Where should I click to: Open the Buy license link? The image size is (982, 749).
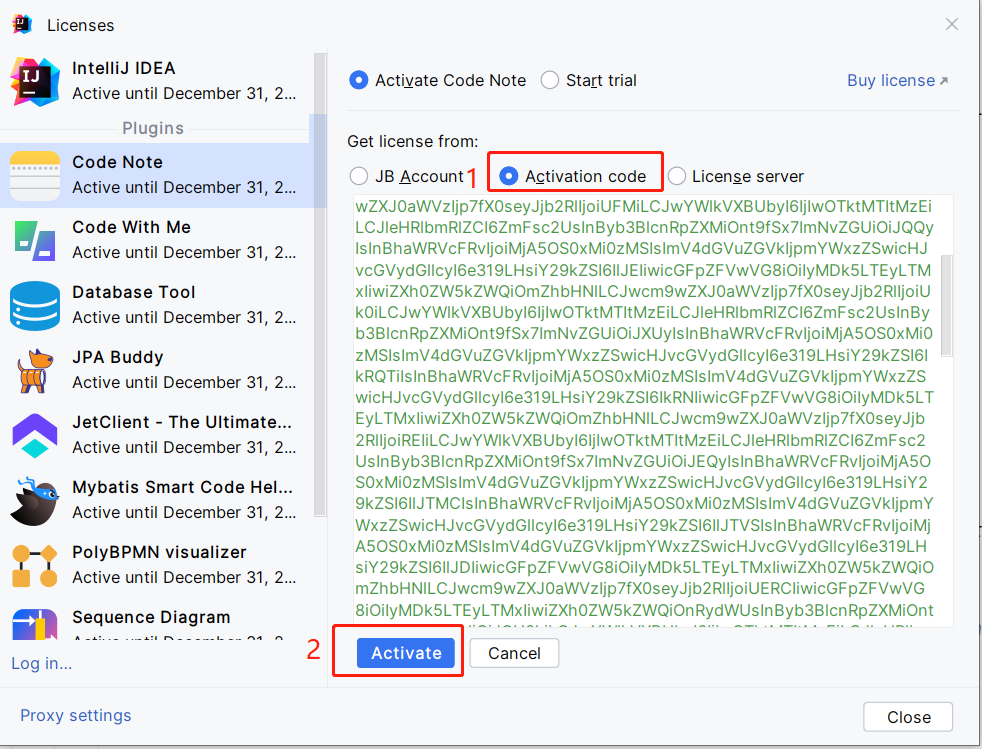click(897, 80)
